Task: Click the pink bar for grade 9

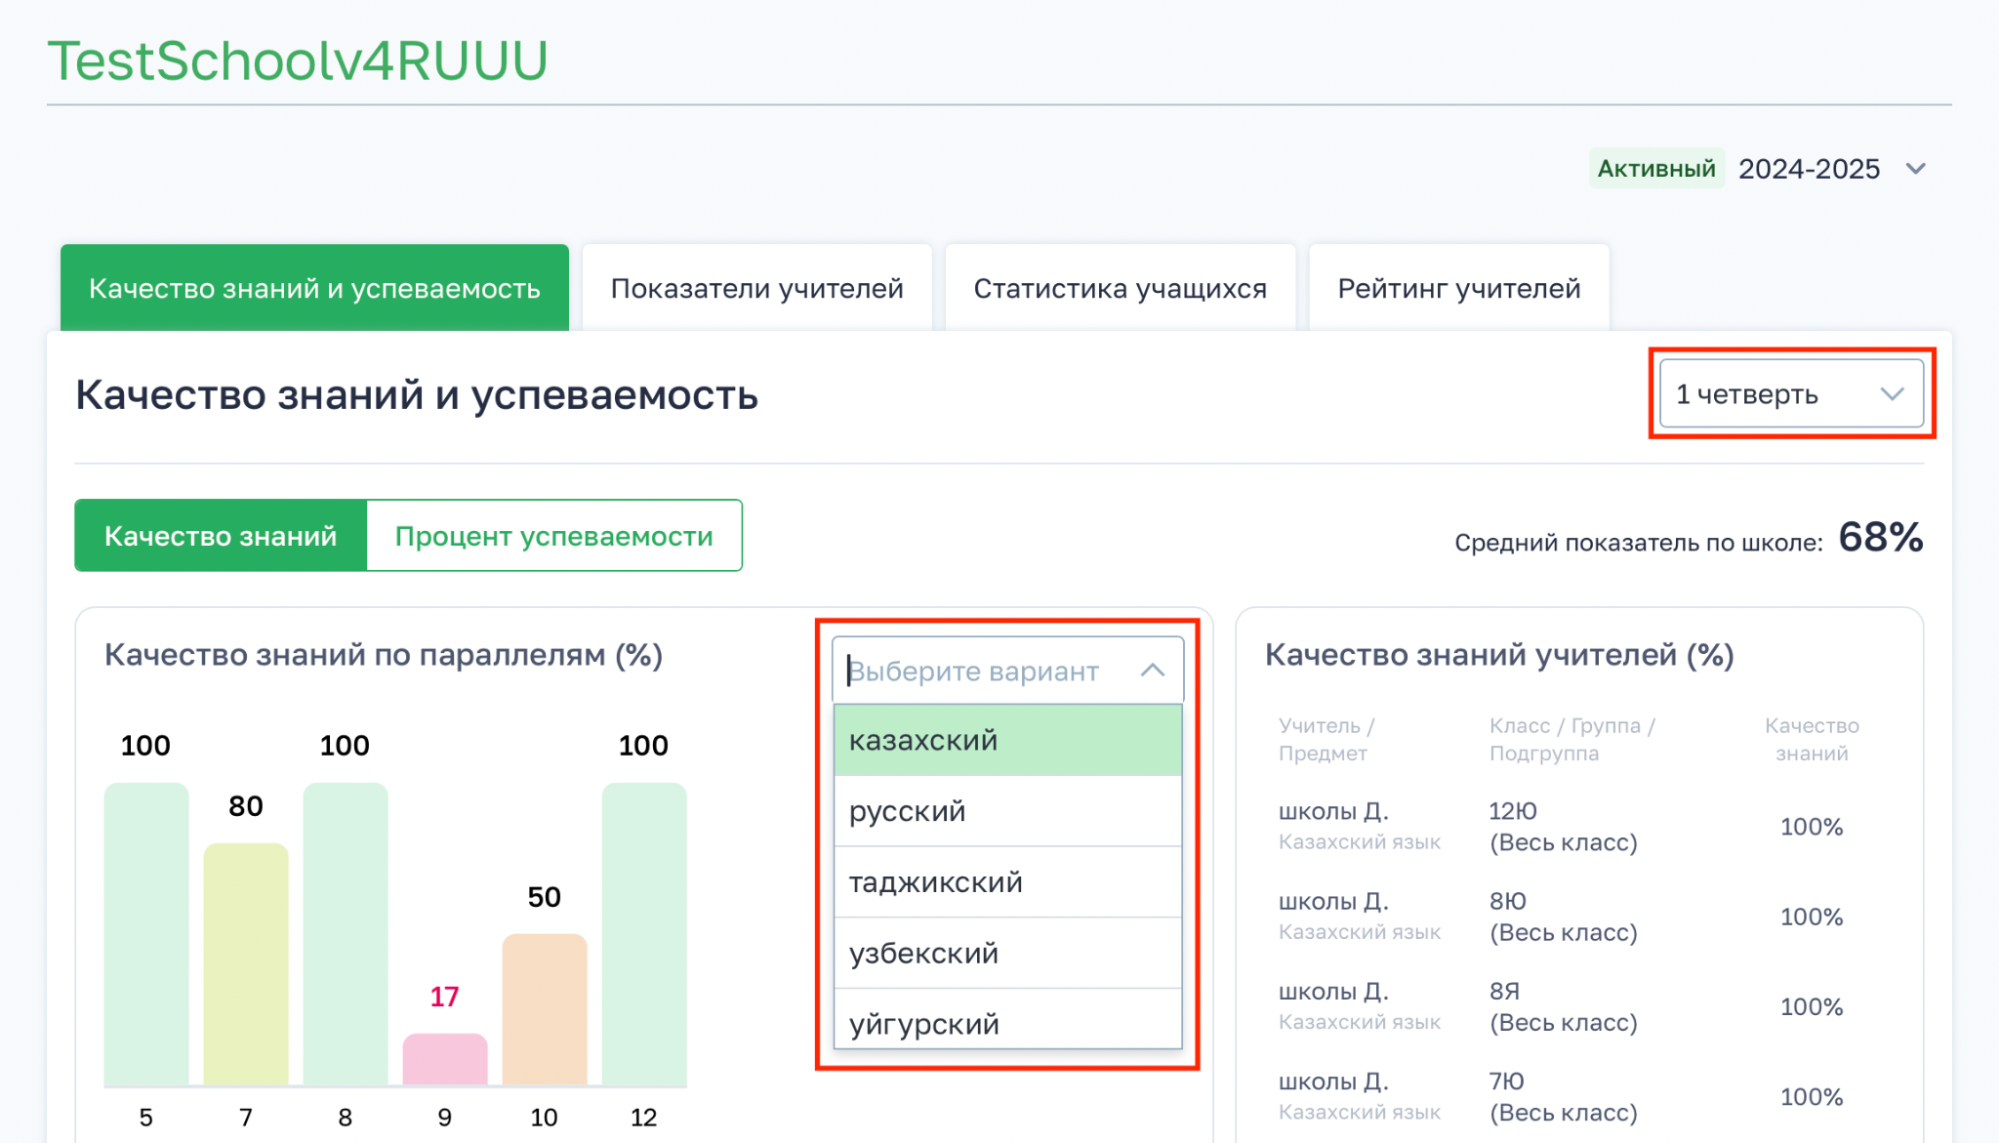Action: pos(445,1058)
